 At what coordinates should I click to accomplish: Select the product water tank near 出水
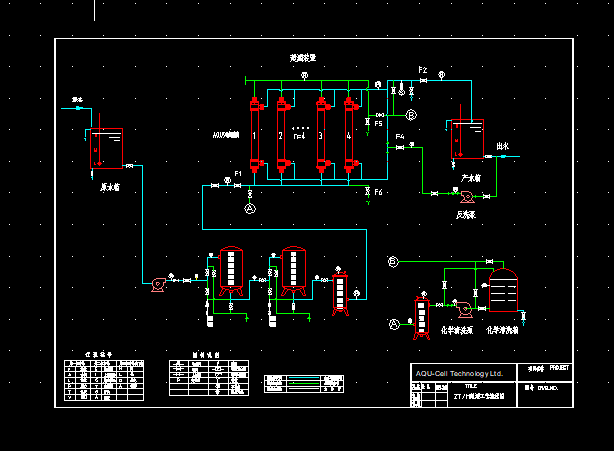click(x=468, y=139)
